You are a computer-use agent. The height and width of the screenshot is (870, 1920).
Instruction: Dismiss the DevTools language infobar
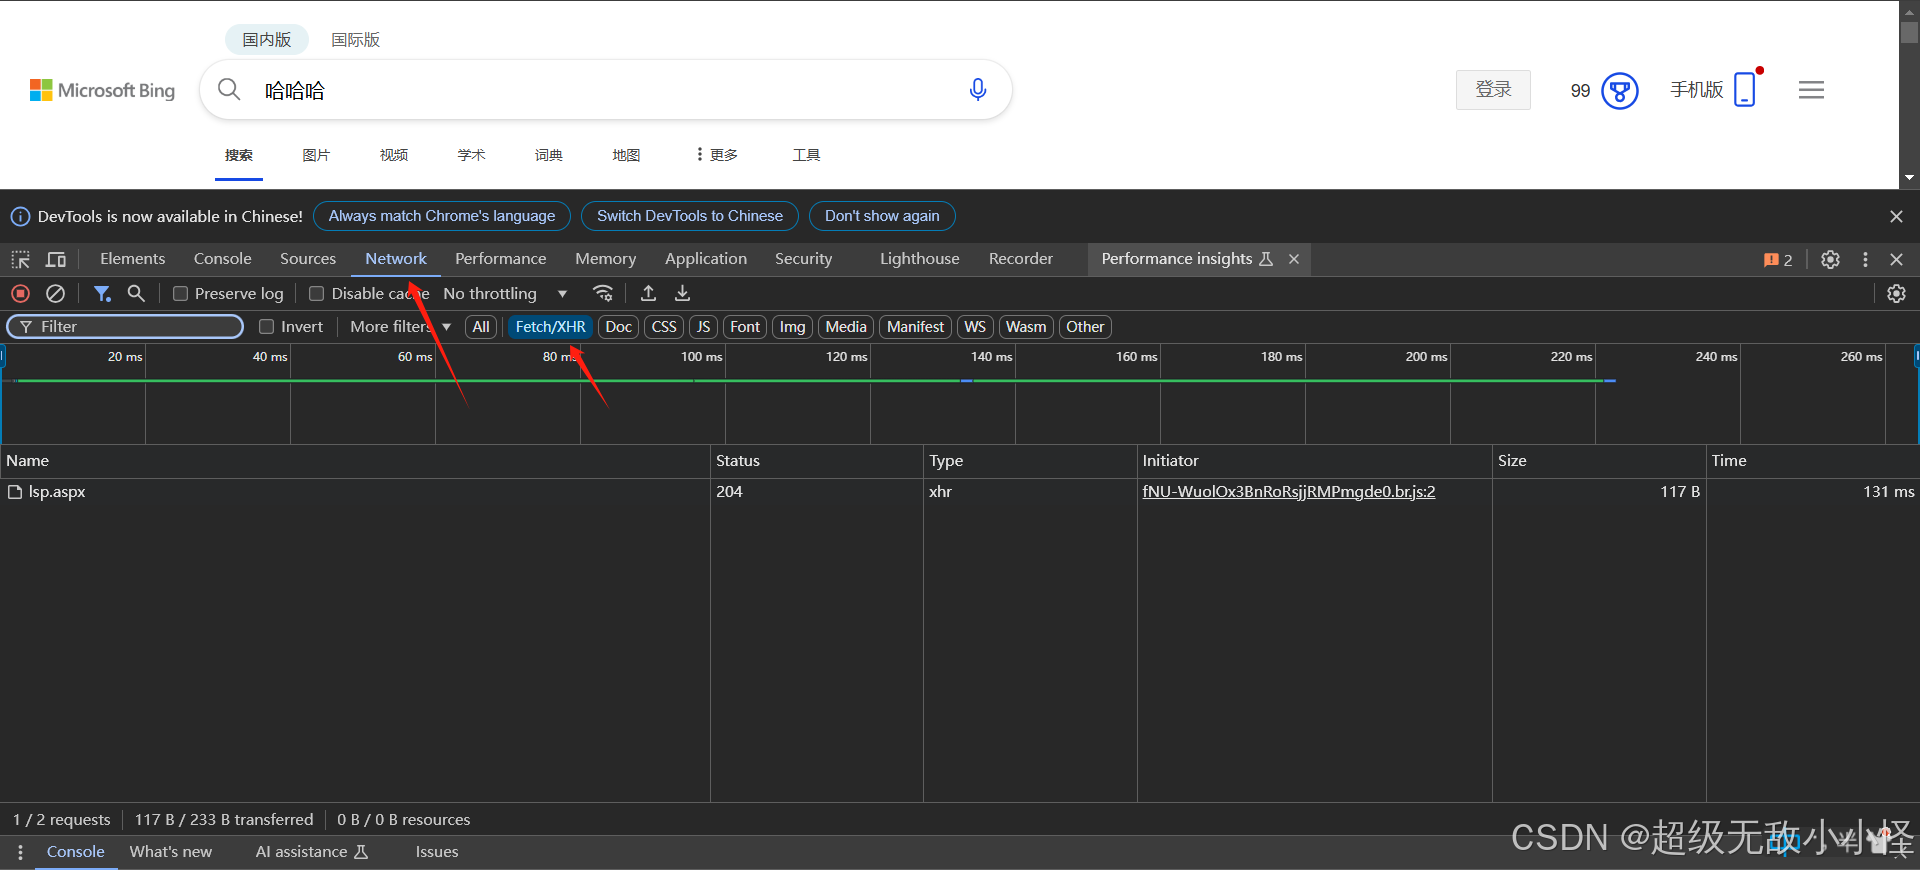pos(1896,216)
